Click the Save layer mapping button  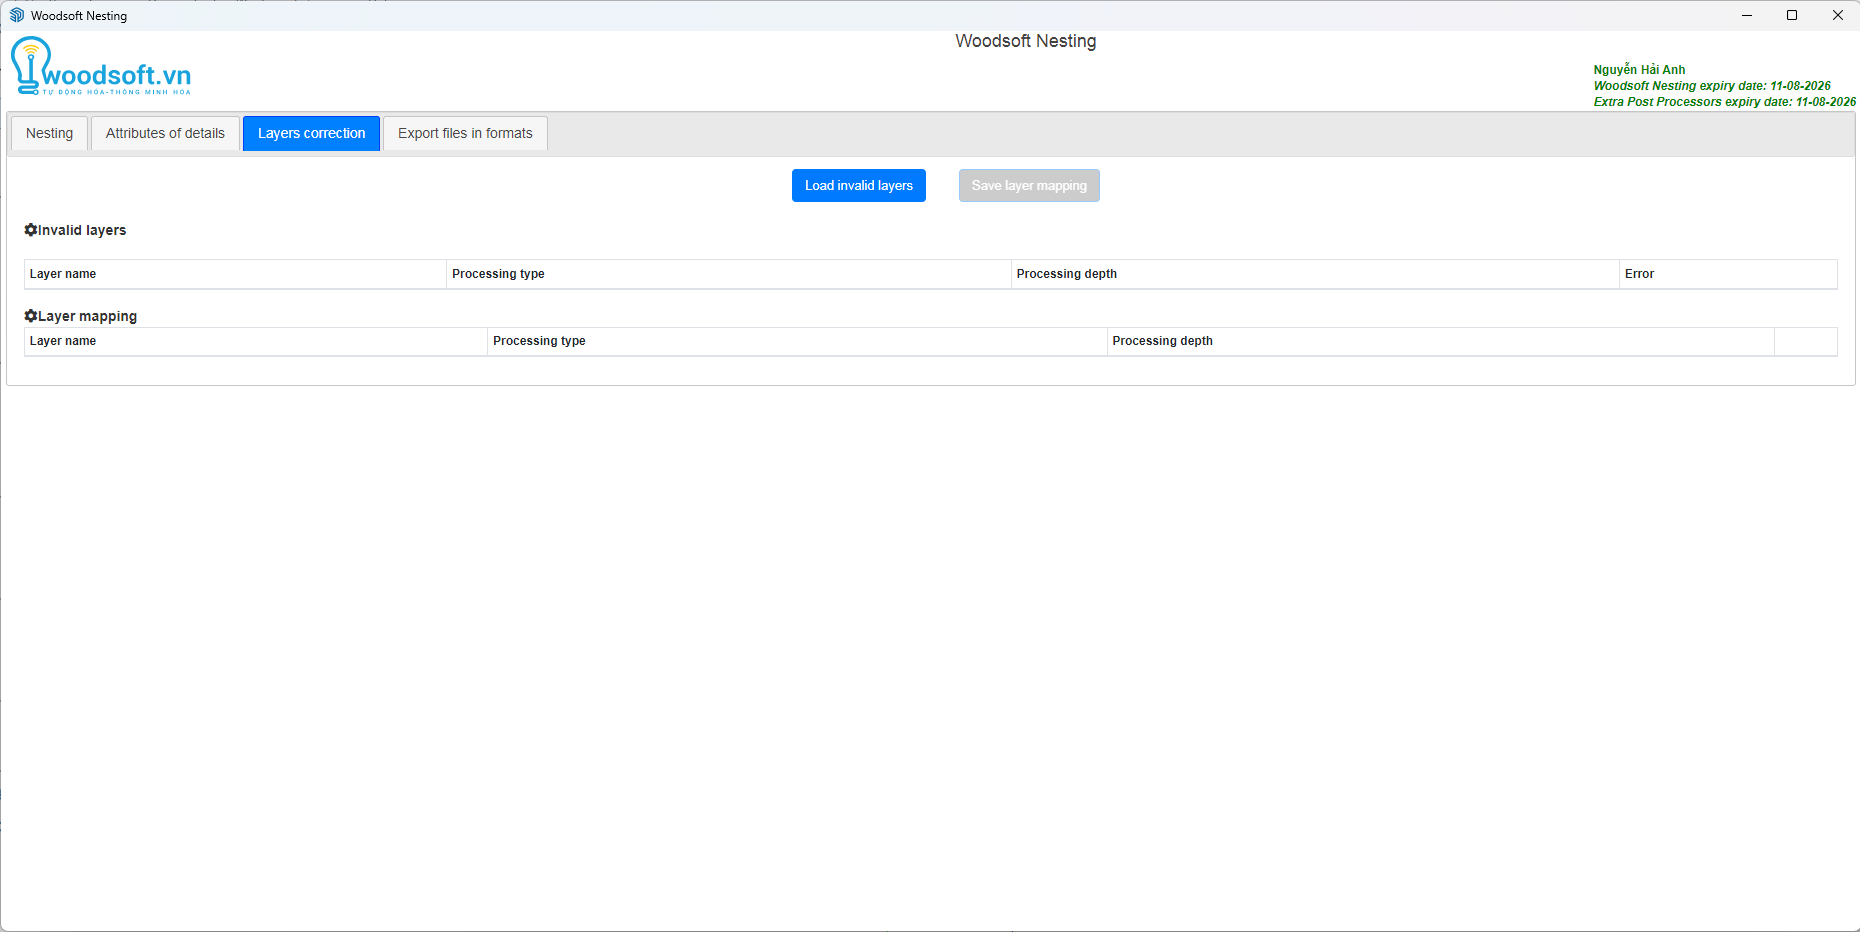tap(1029, 186)
